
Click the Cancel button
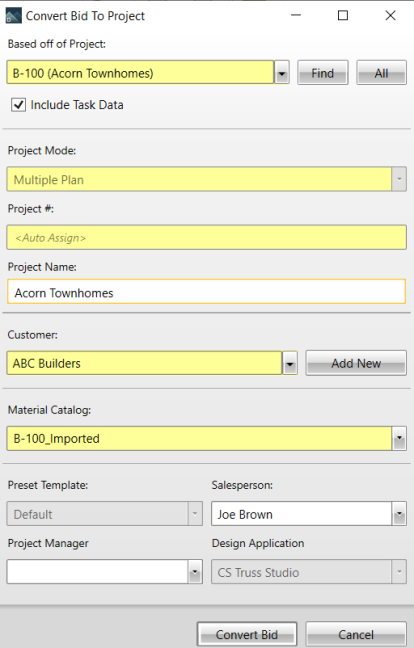356,634
